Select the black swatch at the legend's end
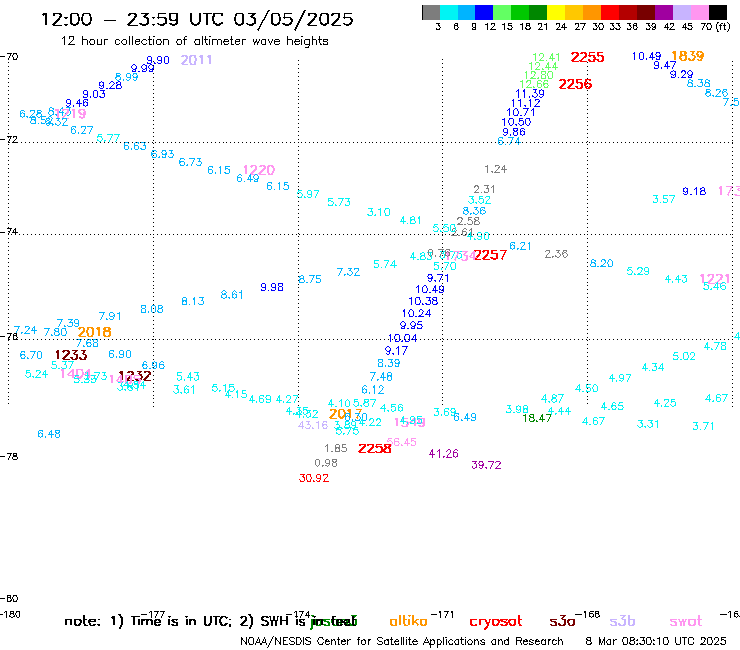Screen dimensions: 740x650 click(x=717, y=12)
